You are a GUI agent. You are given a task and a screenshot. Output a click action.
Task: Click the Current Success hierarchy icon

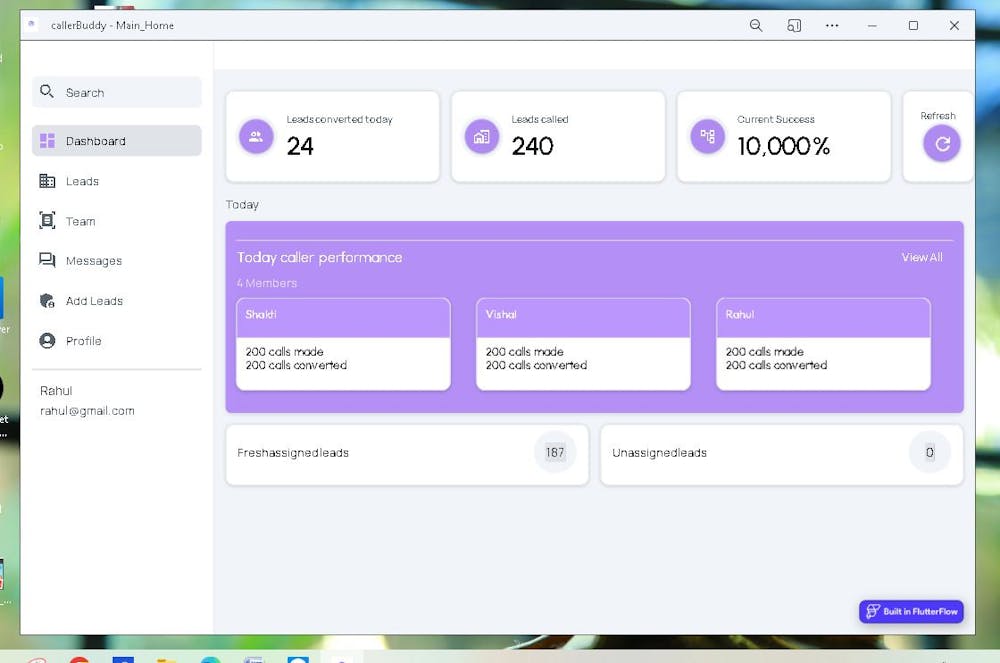pos(707,136)
